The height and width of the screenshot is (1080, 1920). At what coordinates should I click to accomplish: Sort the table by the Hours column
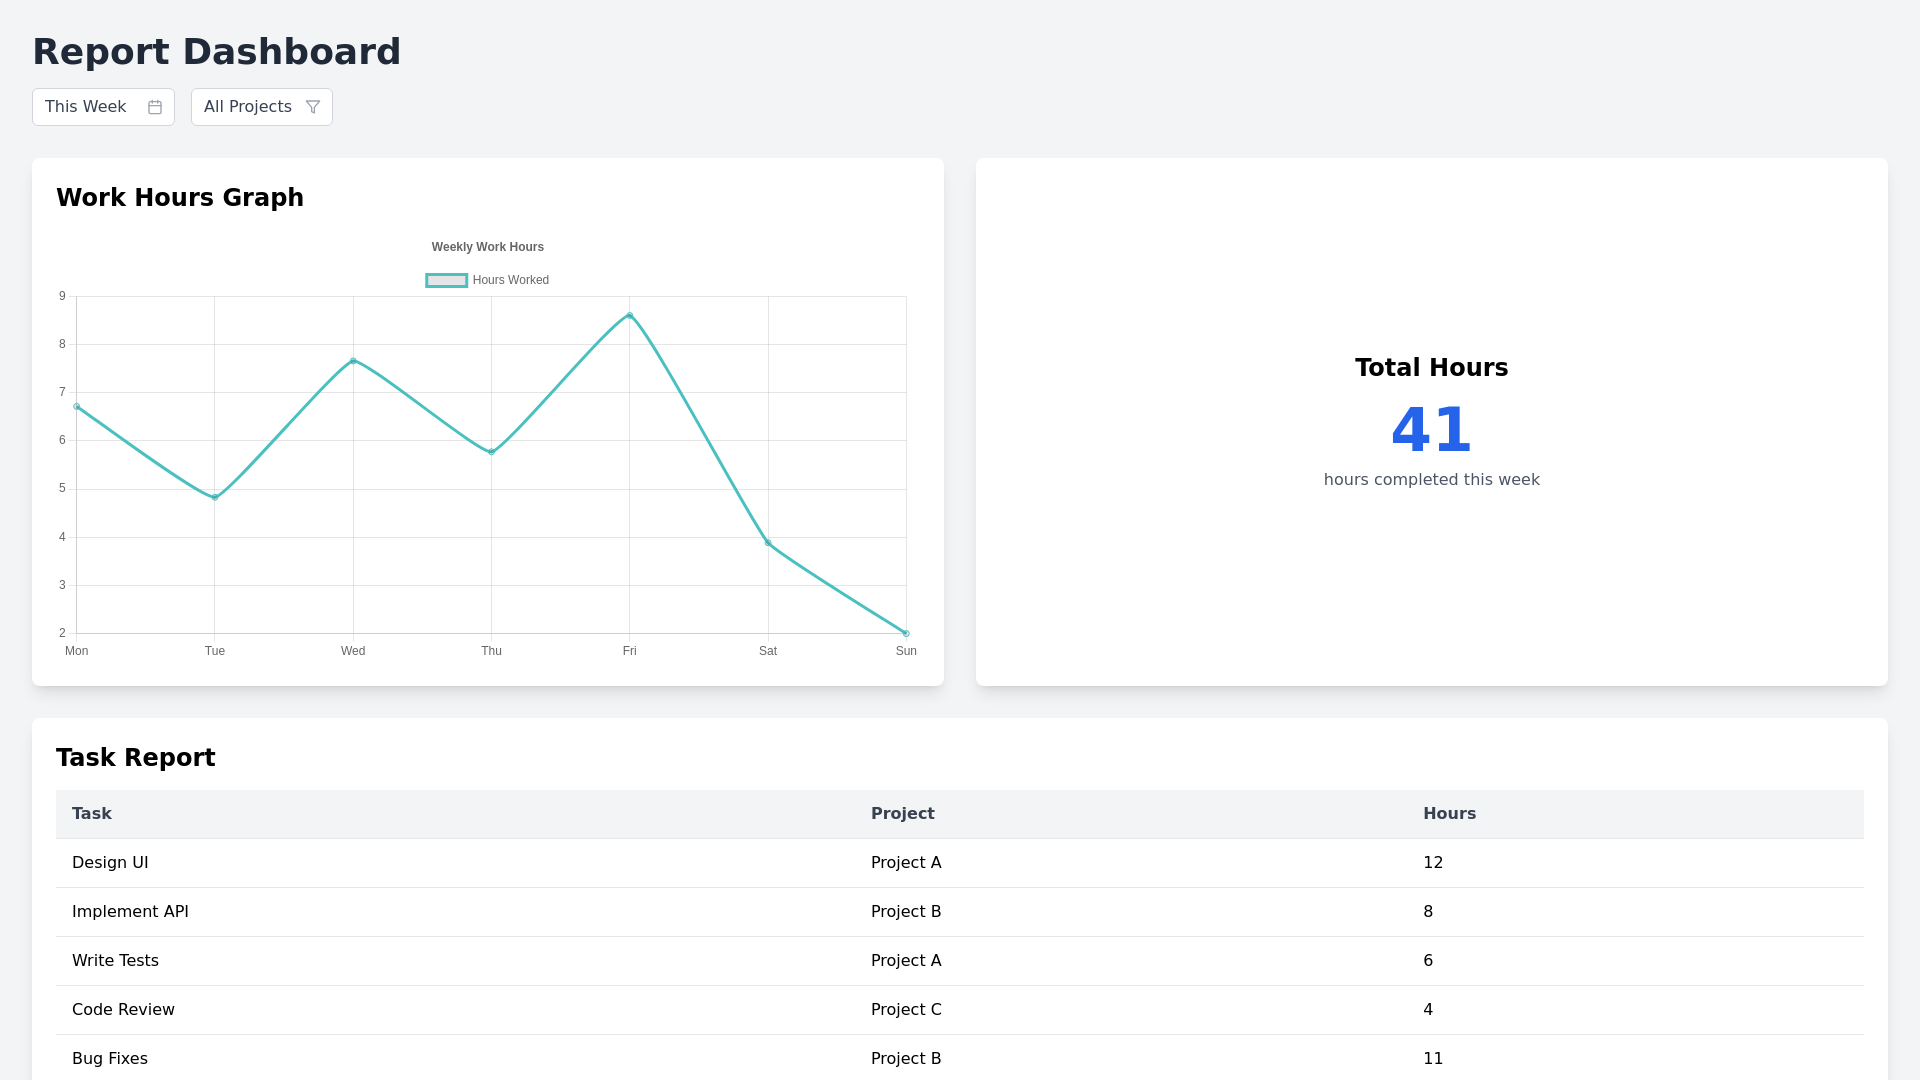[x=1449, y=814]
